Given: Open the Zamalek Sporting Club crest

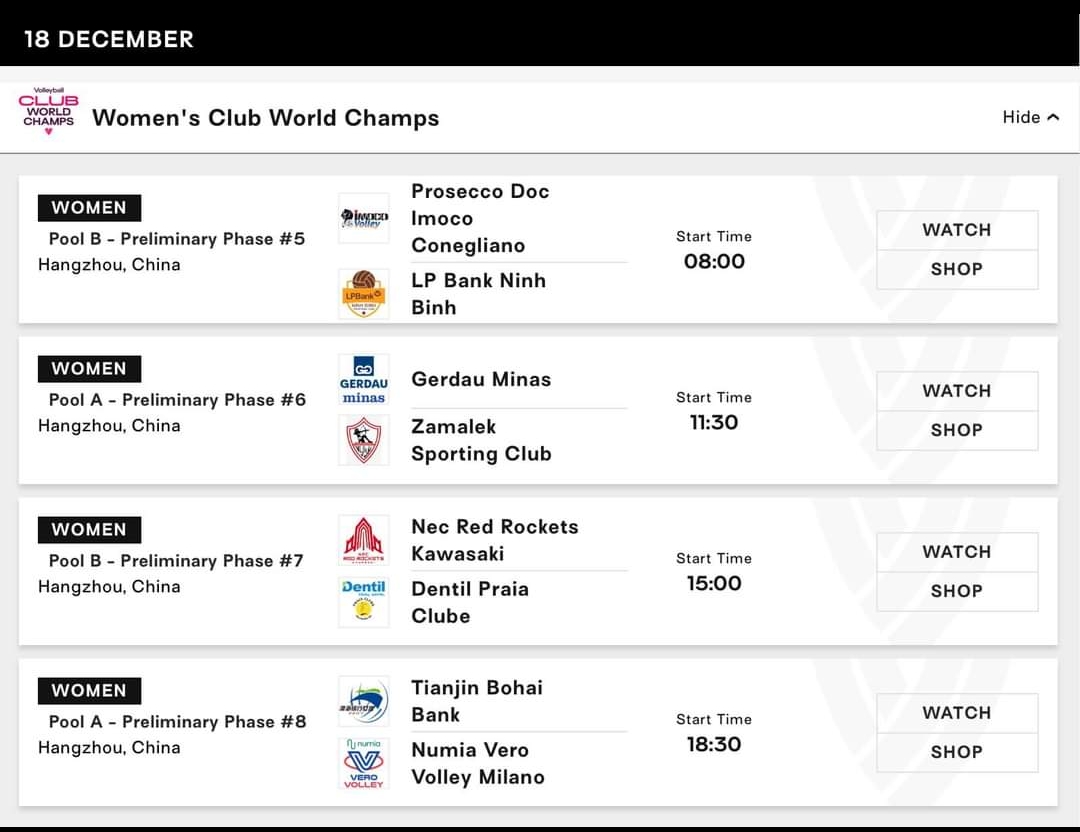Looking at the screenshot, I should pos(364,440).
